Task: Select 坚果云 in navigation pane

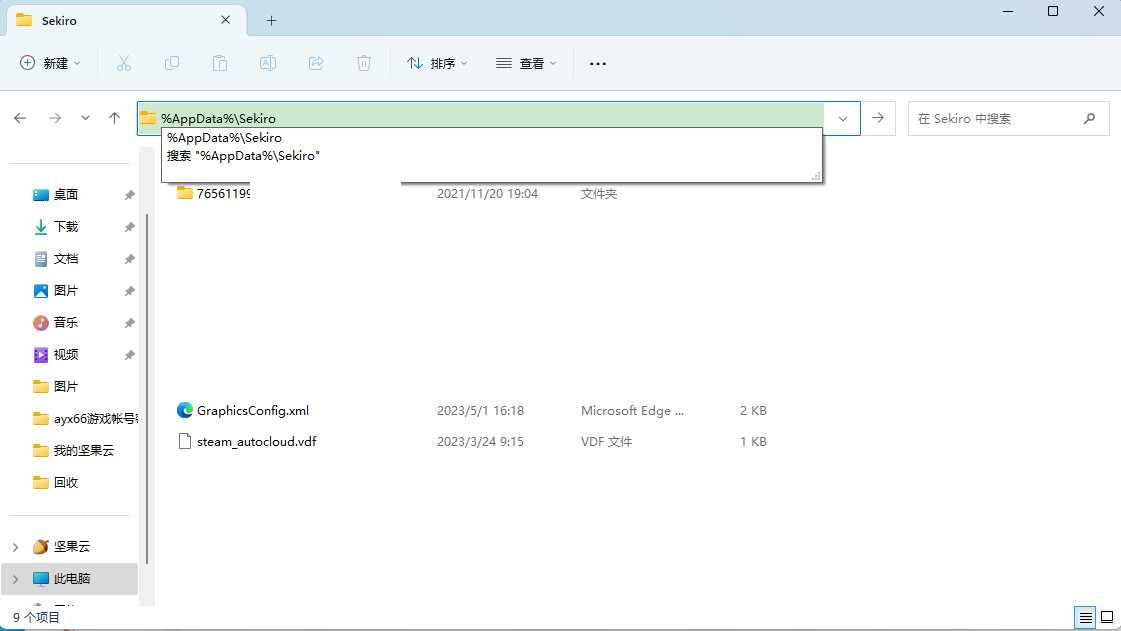Action: point(71,547)
